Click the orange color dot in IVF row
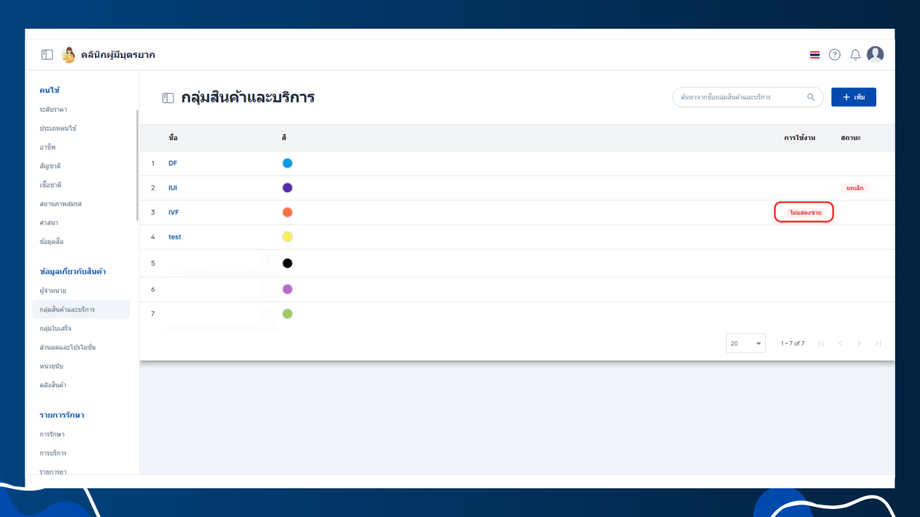The height and width of the screenshot is (517, 920). coord(287,212)
